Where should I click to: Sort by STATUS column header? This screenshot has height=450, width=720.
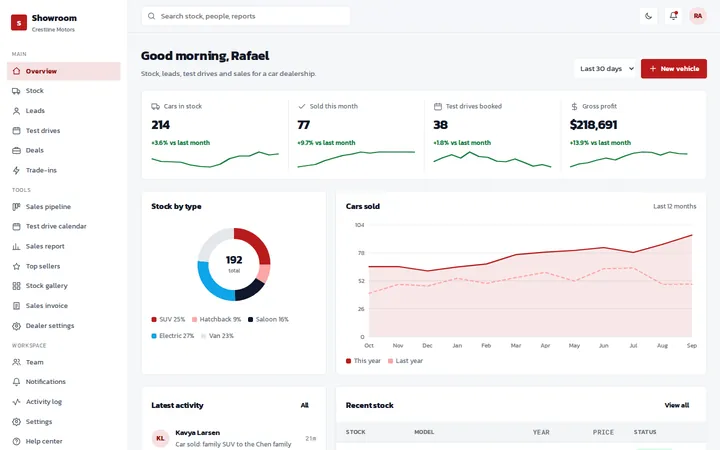pos(645,432)
